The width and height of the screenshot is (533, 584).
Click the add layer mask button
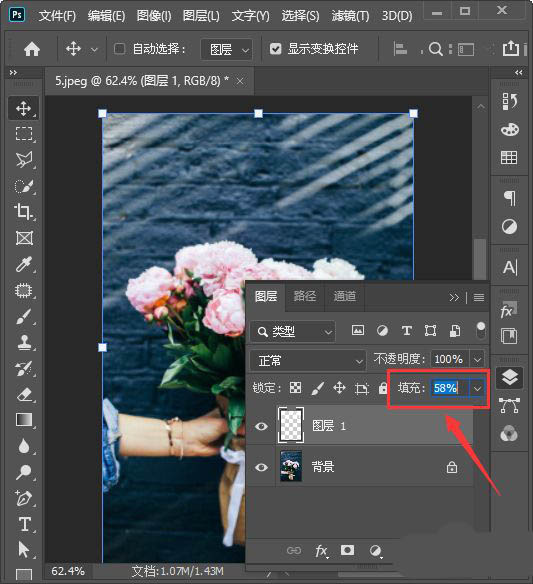coord(347,550)
